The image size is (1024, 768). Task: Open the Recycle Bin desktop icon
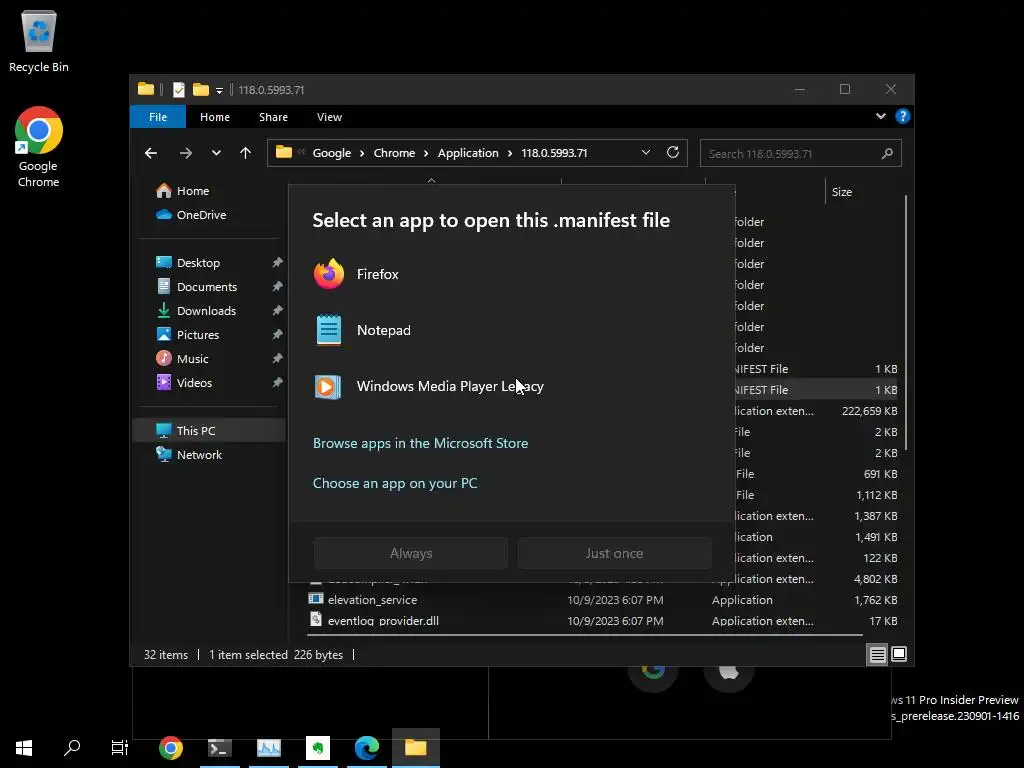[x=39, y=40]
